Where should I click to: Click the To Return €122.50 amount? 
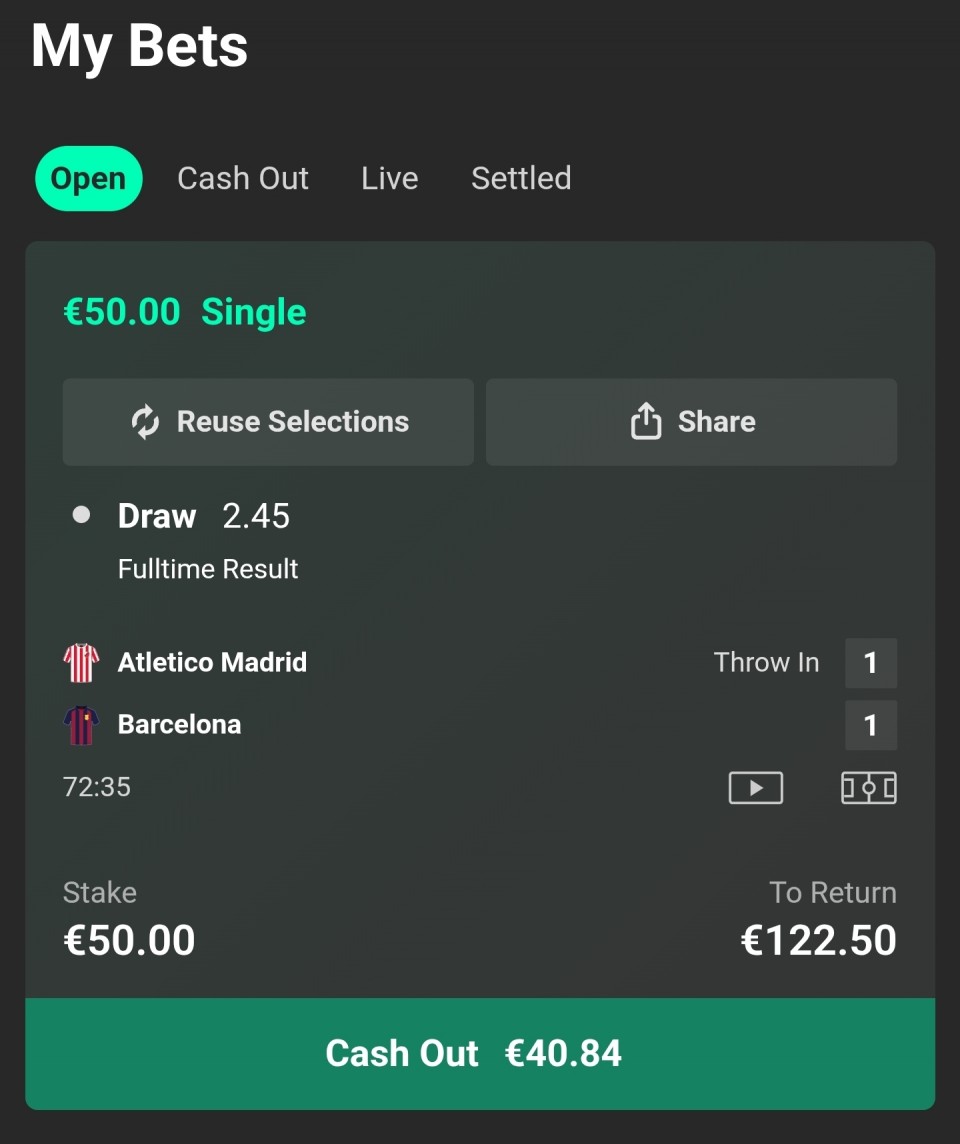[818, 940]
